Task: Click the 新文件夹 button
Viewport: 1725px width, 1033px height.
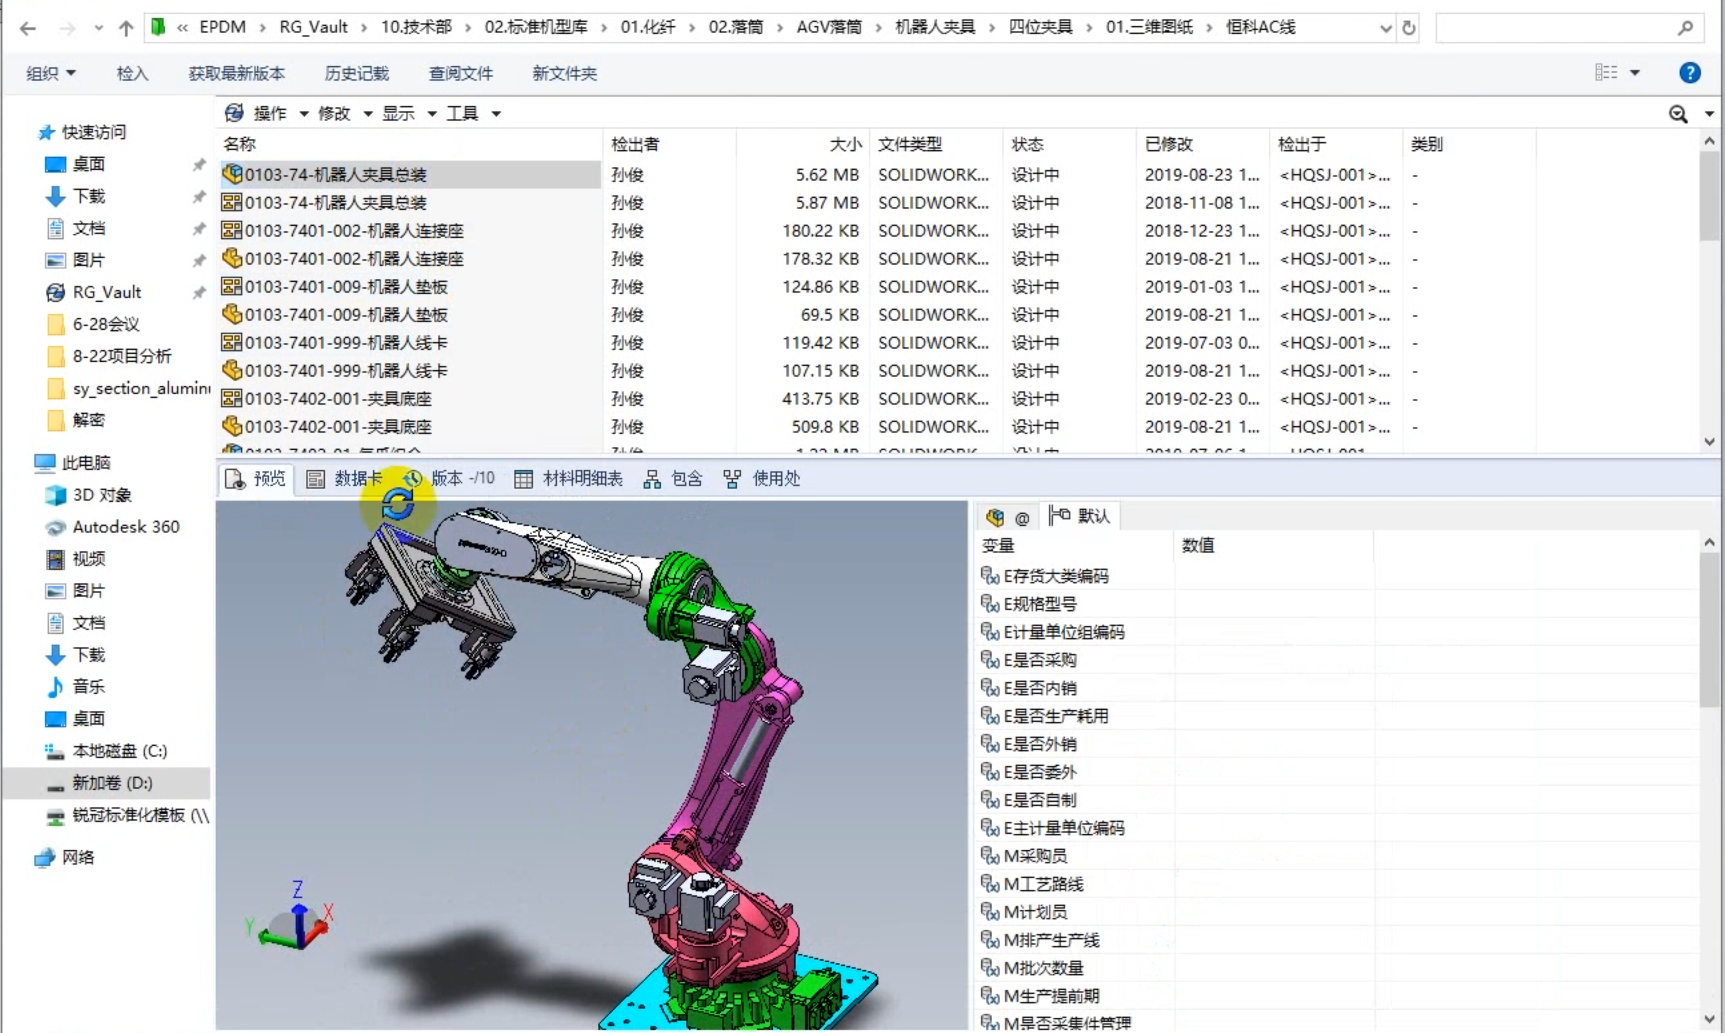Action: [564, 72]
